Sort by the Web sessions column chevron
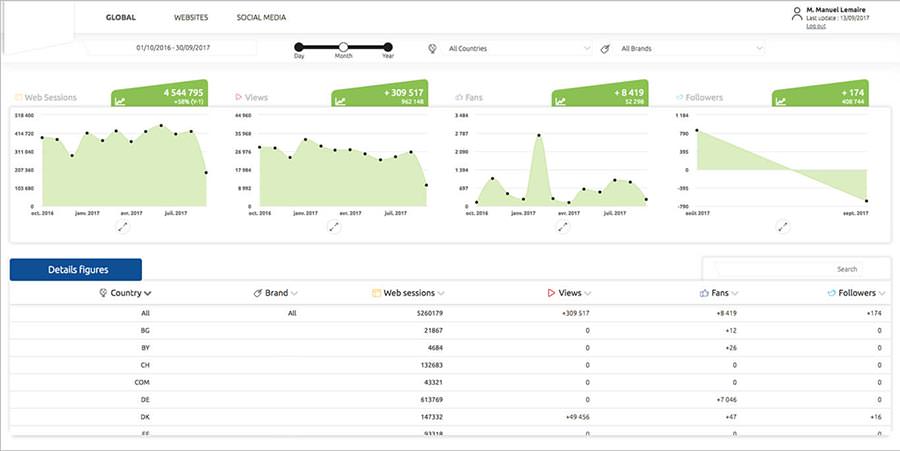Viewport: 900px width, 451px height. 441,293
